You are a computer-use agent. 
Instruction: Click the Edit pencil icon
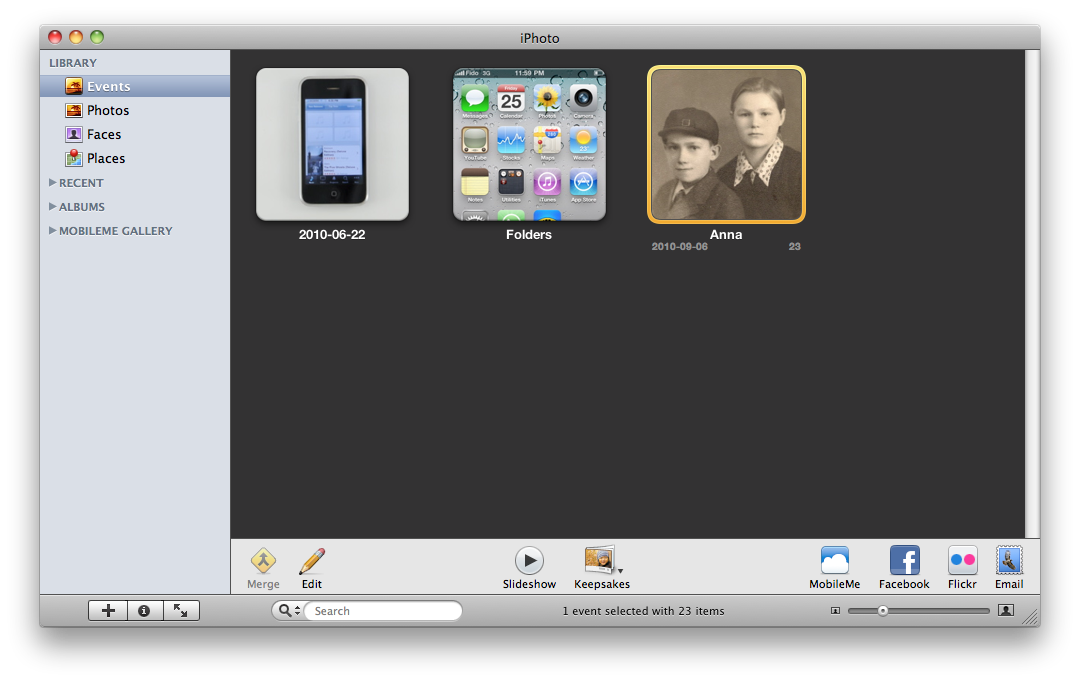pyautogui.click(x=312, y=561)
